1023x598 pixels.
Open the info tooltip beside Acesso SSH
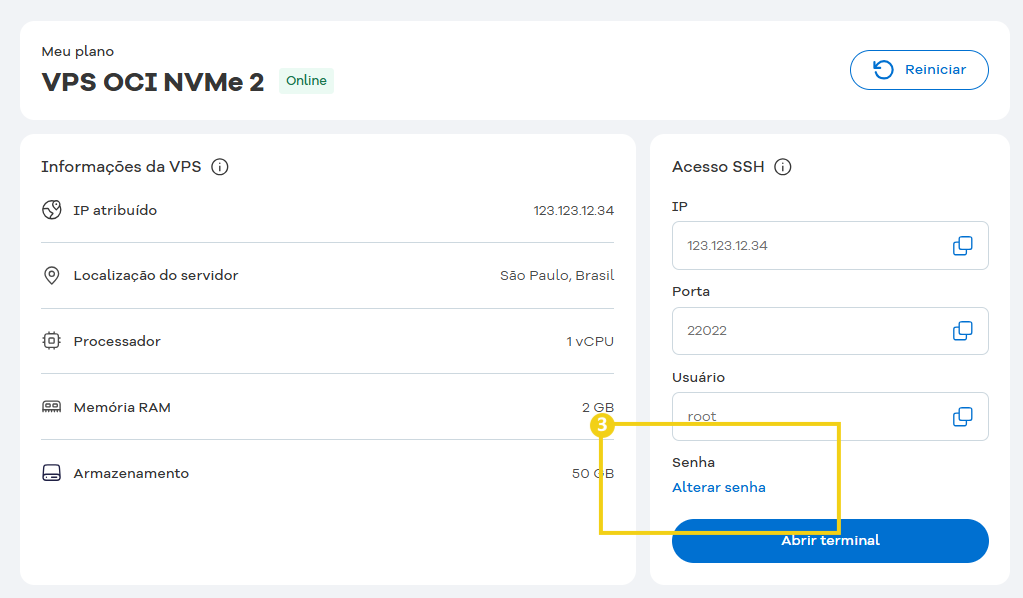point(782,167)
